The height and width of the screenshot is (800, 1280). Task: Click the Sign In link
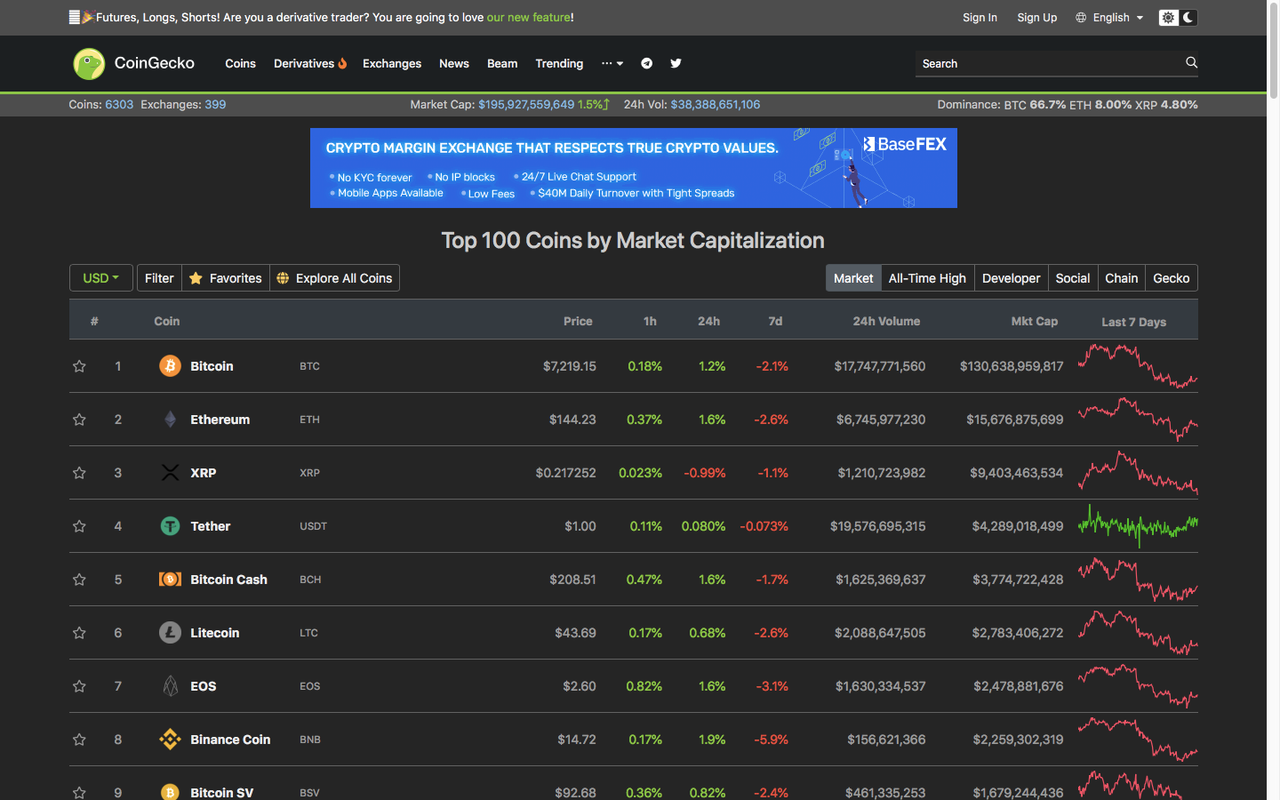point(980,18)
